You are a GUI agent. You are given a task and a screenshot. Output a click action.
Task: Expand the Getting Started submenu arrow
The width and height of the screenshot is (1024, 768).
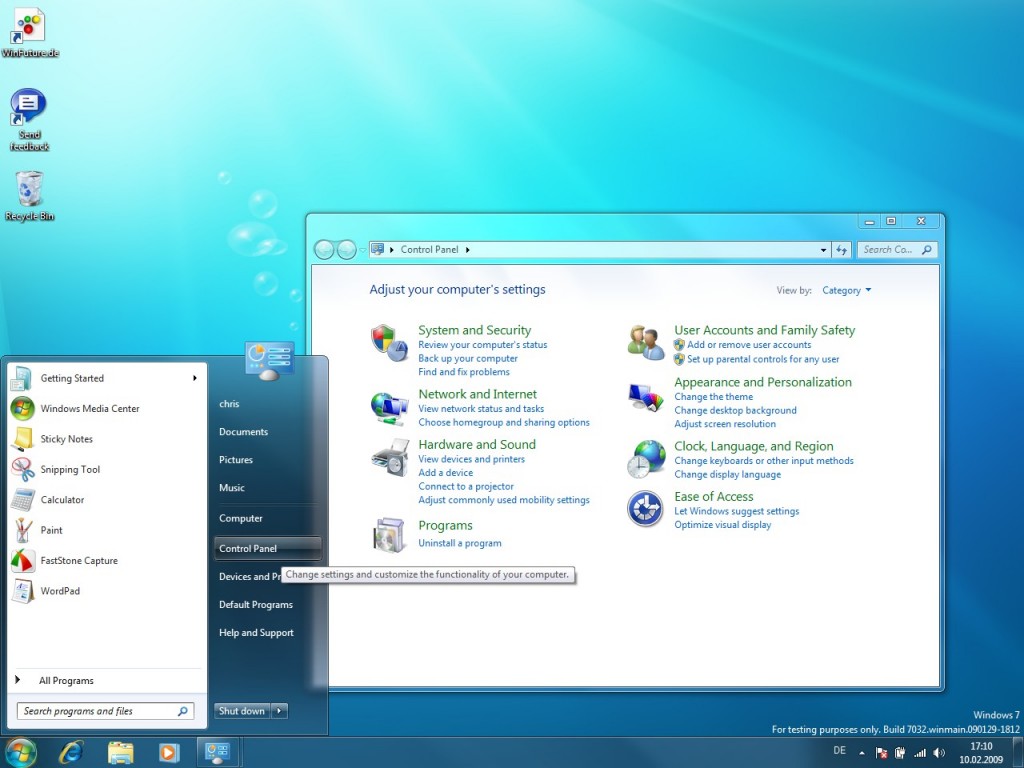coord(195,378)
